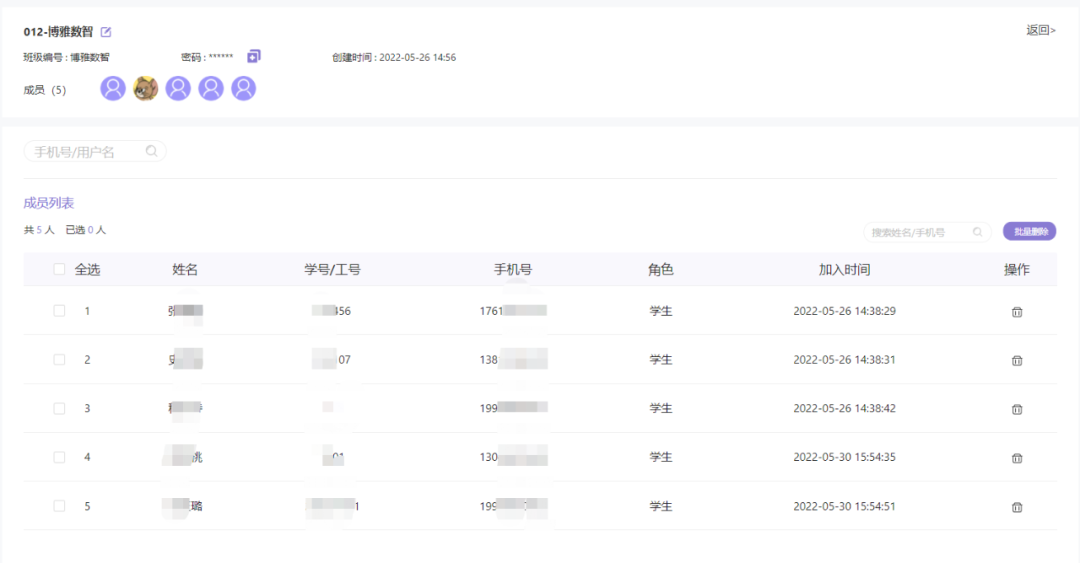The image size is (1080, 563).
Task: Delete member row 2 with trash icon
Action: tap(1017, 360)
